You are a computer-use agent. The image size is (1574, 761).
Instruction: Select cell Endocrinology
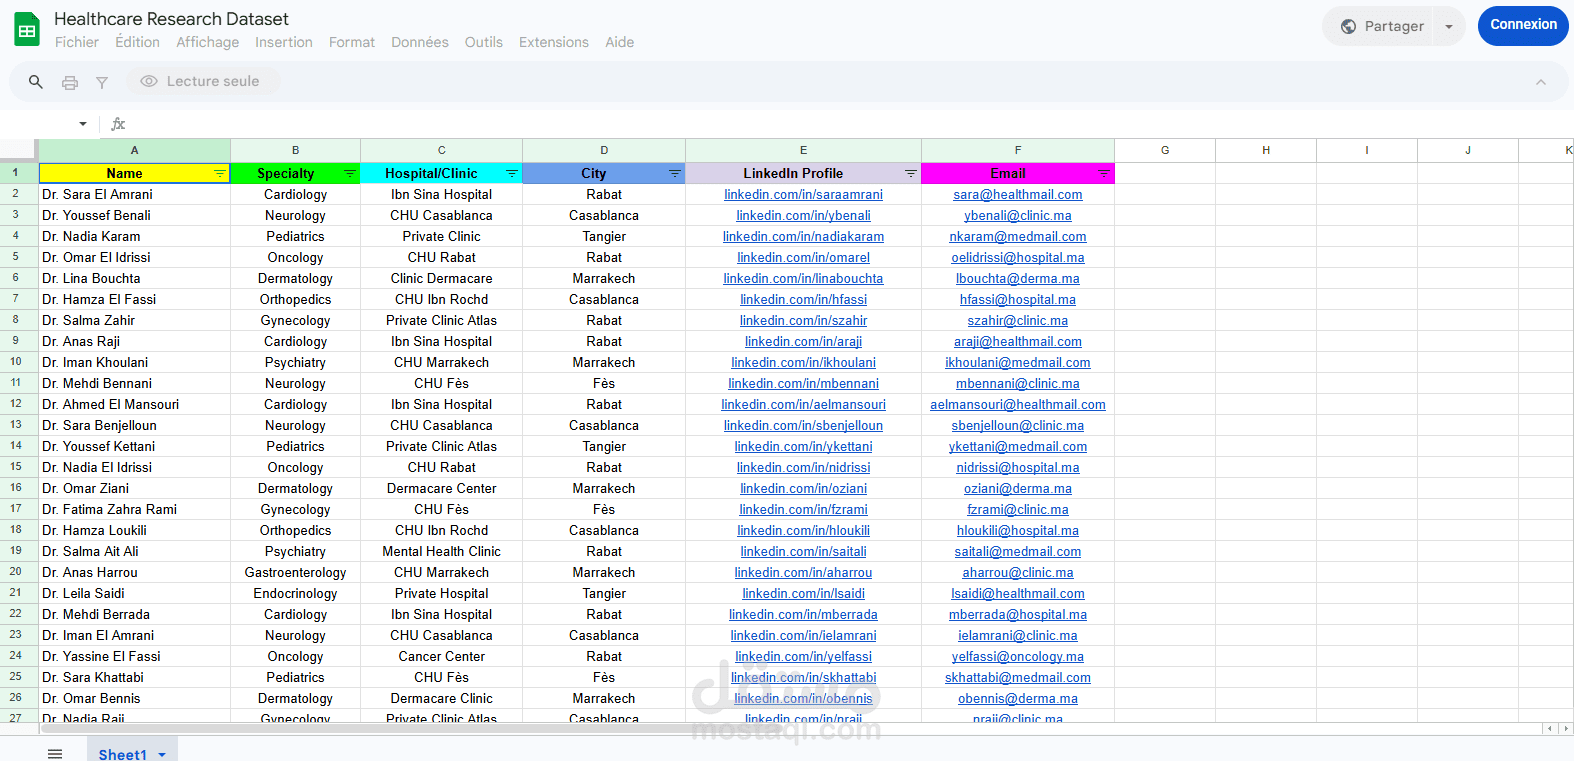[x=296, y=594]
